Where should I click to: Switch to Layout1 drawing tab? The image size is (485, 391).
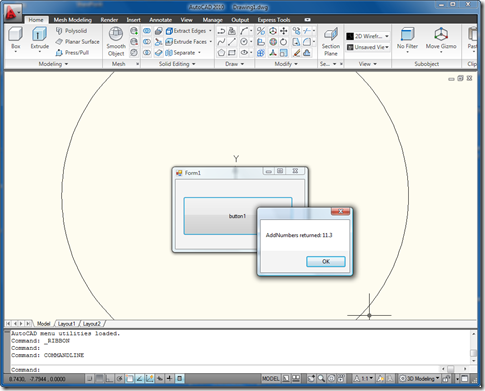pos(67,324)
